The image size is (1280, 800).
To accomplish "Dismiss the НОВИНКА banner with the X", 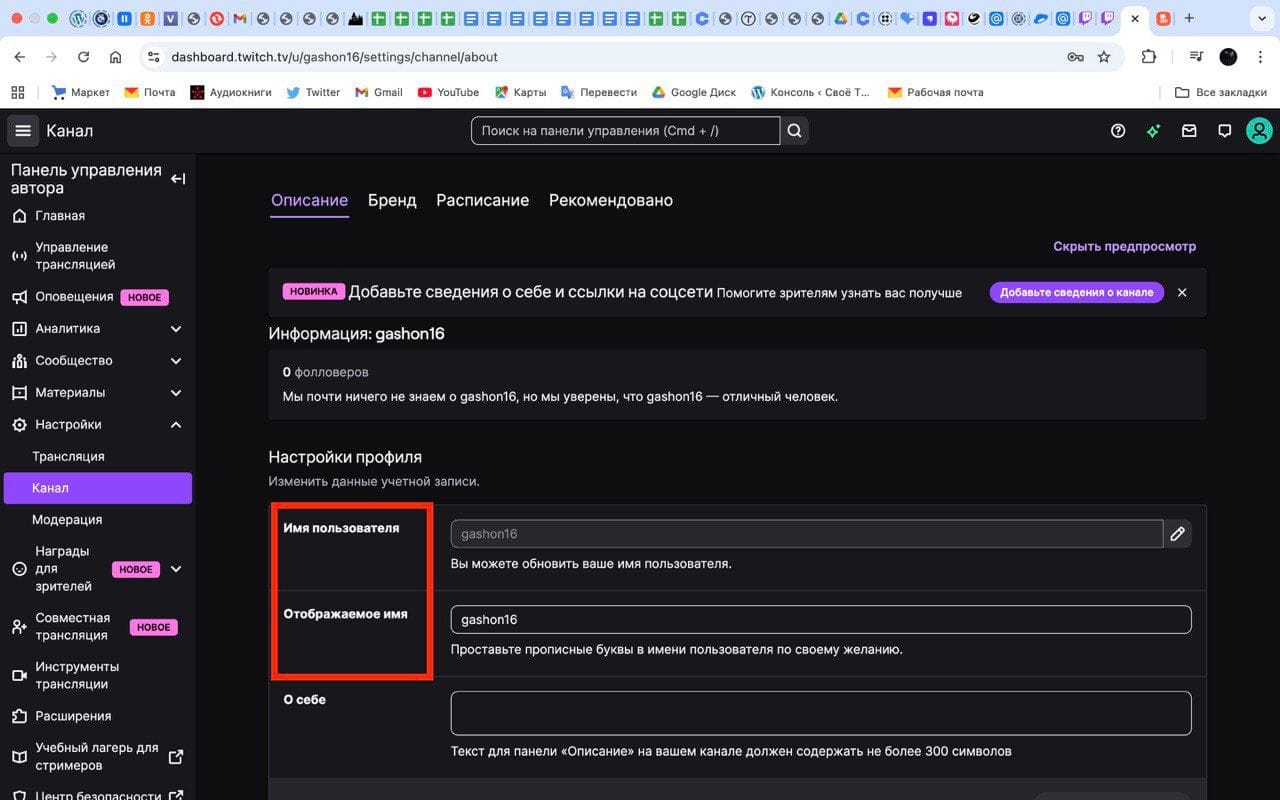I will [1182, 292].
